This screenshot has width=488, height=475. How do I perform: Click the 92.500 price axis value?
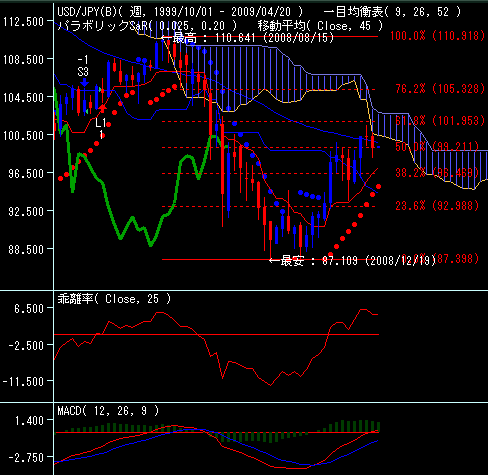pos(26,212)
